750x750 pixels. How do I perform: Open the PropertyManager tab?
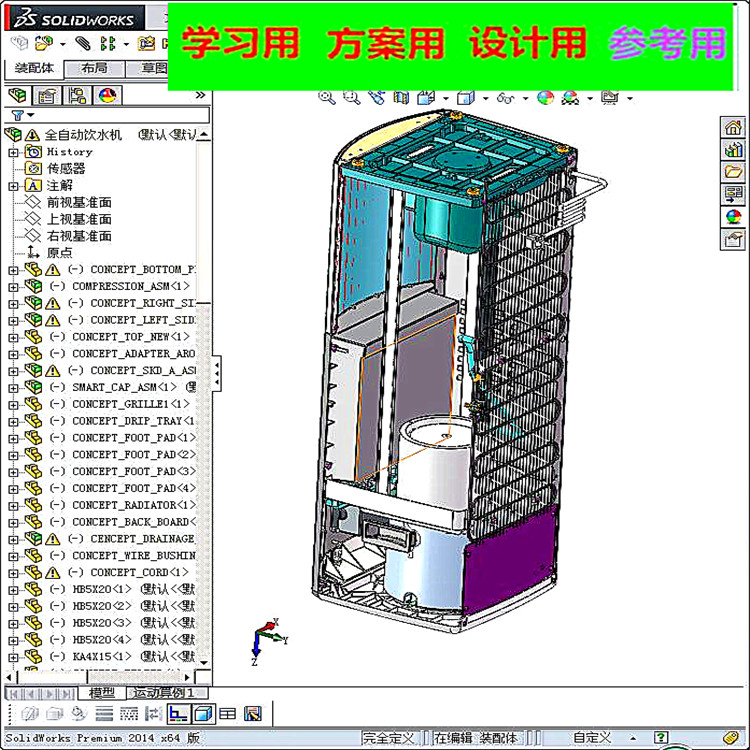(47, 96)
